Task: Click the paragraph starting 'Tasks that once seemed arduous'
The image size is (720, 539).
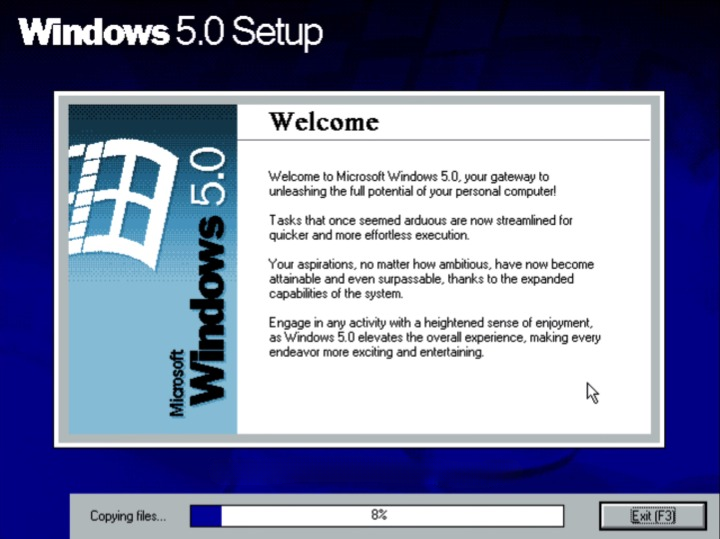Action: coord(420,228)
